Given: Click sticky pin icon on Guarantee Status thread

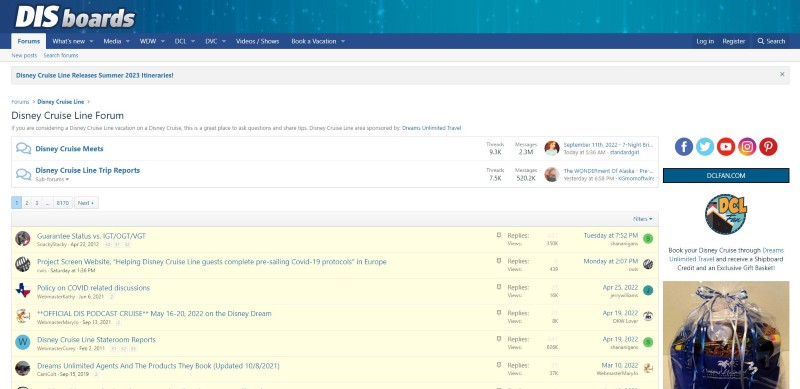Looking at the screenshot, I should pos(499,235).
